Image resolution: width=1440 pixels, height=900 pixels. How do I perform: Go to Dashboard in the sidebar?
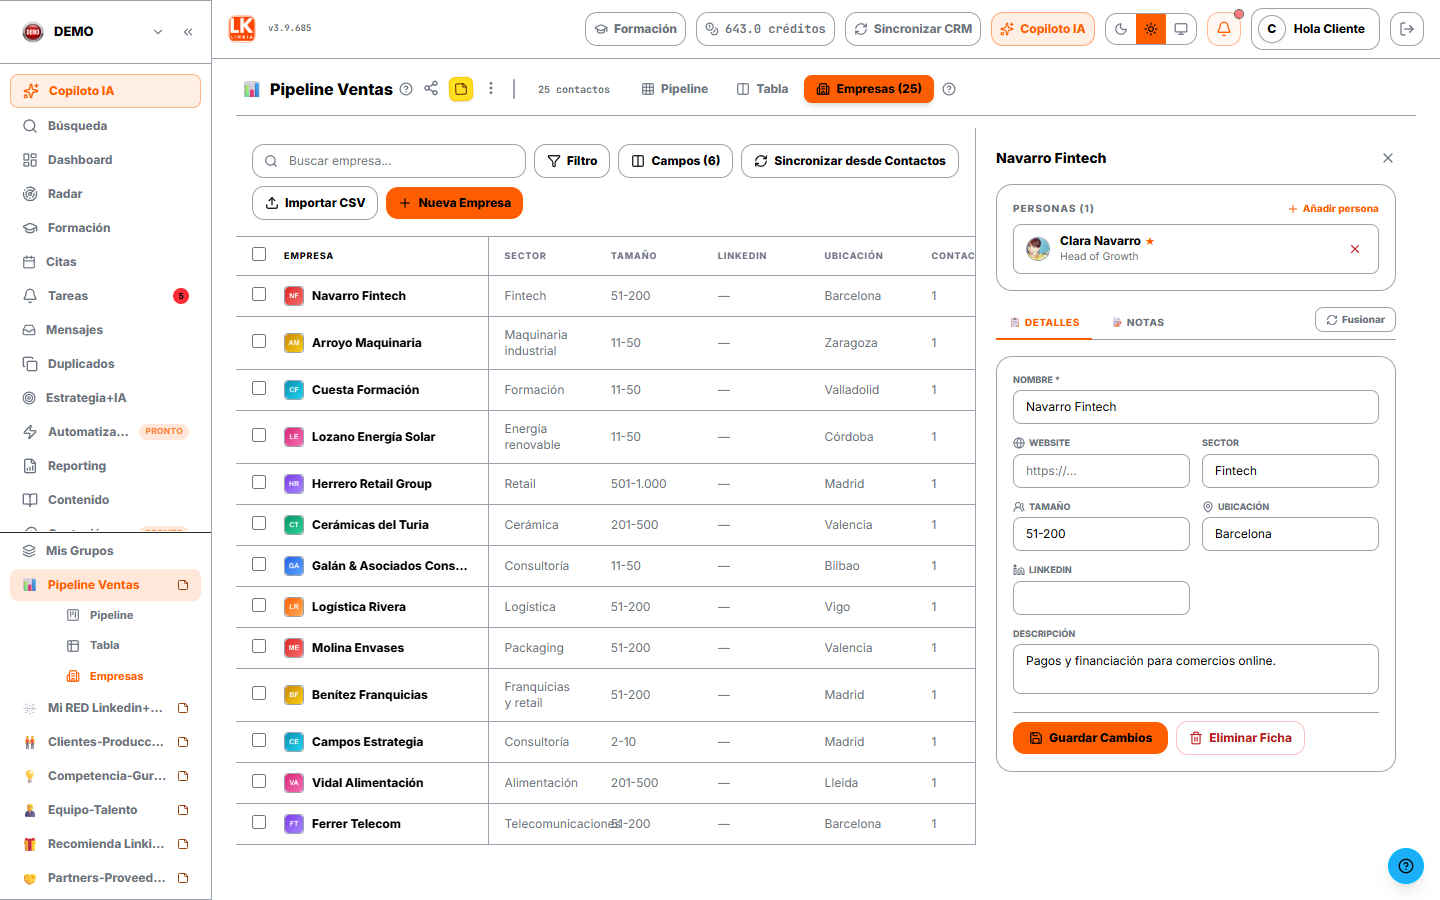point(105,160)
